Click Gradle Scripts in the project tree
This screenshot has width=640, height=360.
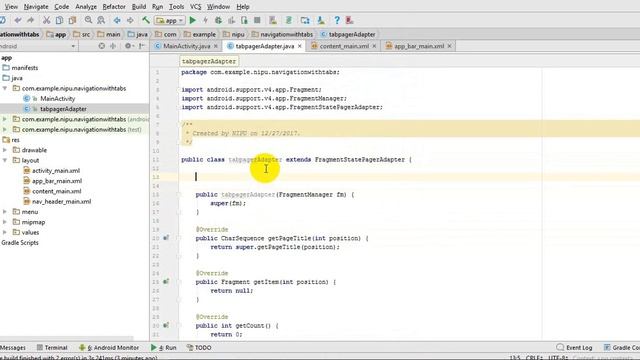point(20,242)
